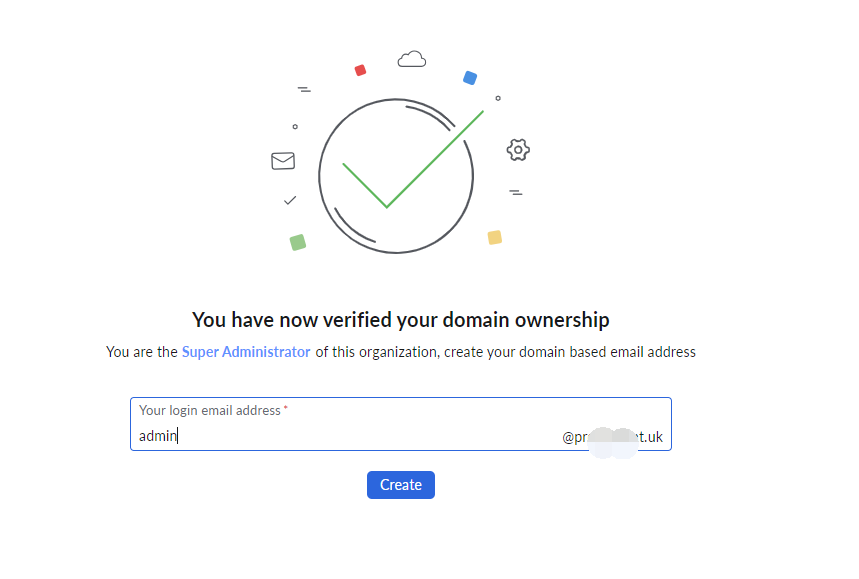This screenshot has width=859, height=579.
Task: Click the domain suffix ending in .uk
Action: [612, 437]
